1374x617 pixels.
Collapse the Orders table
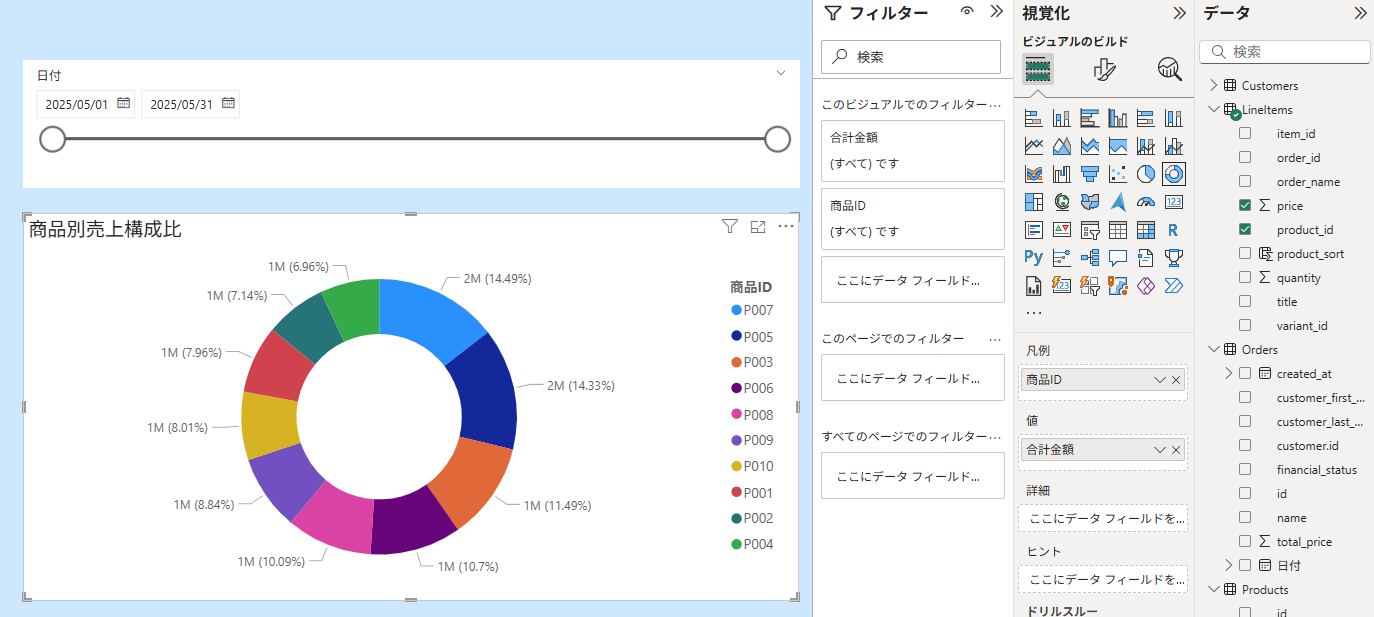tap(1214, 349)
